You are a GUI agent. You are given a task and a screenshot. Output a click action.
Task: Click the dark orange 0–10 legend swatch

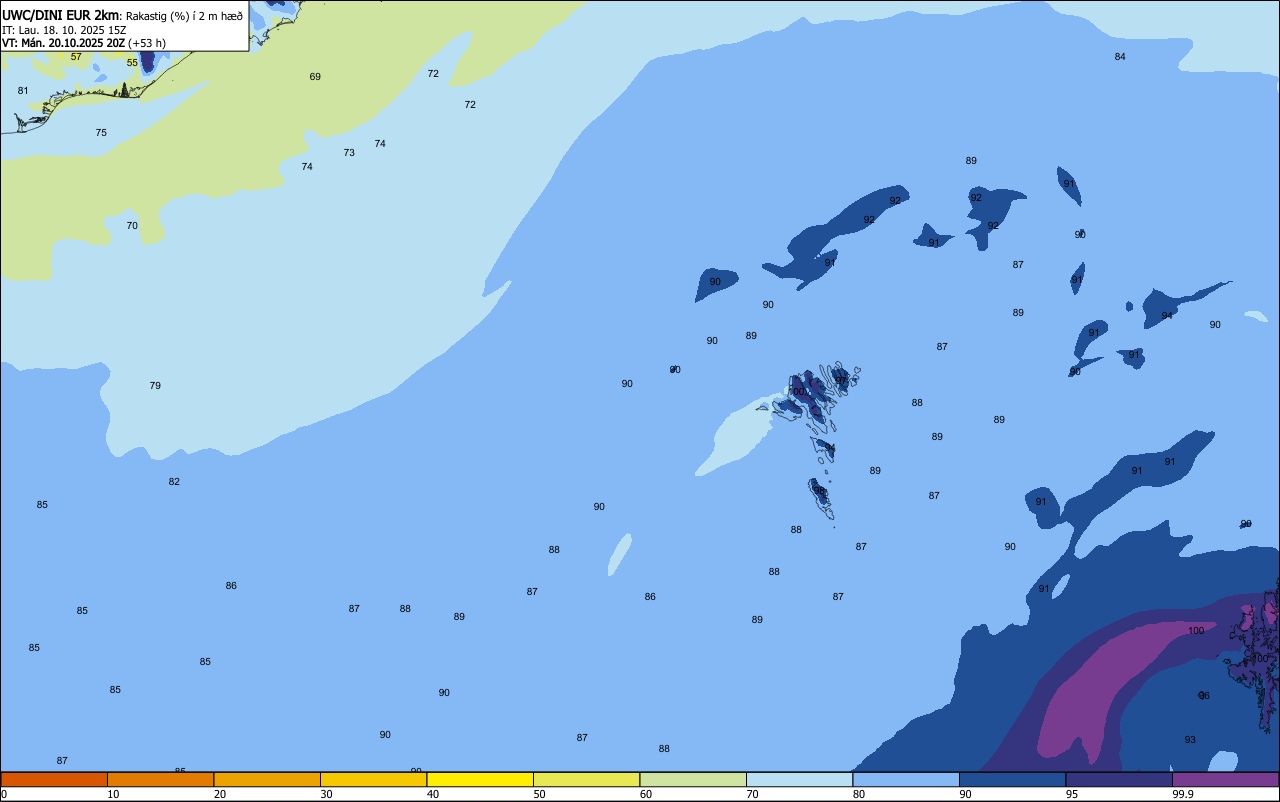54,779
